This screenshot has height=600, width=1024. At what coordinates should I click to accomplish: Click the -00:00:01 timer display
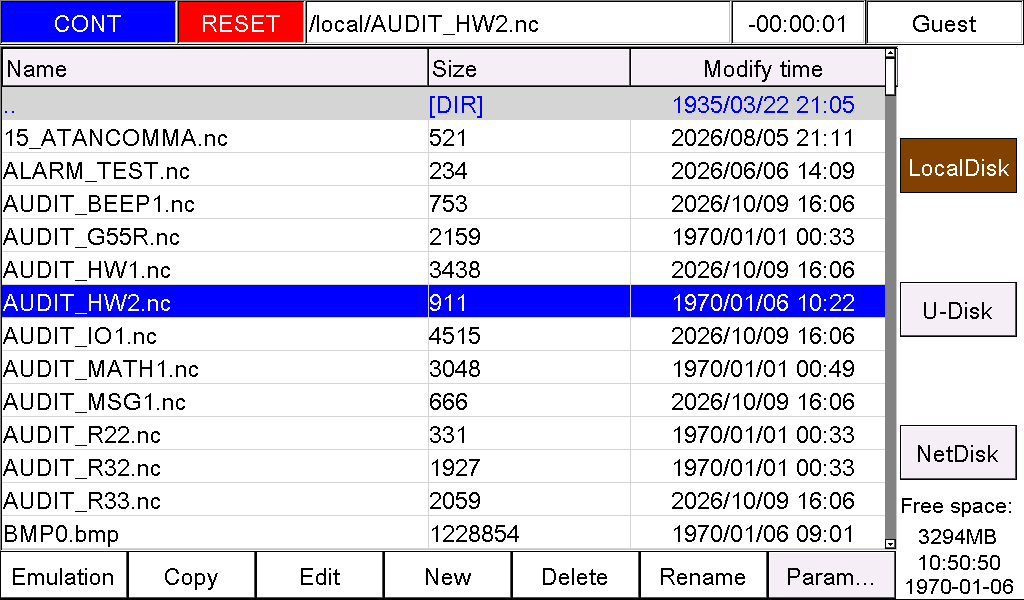pos(798,23)
